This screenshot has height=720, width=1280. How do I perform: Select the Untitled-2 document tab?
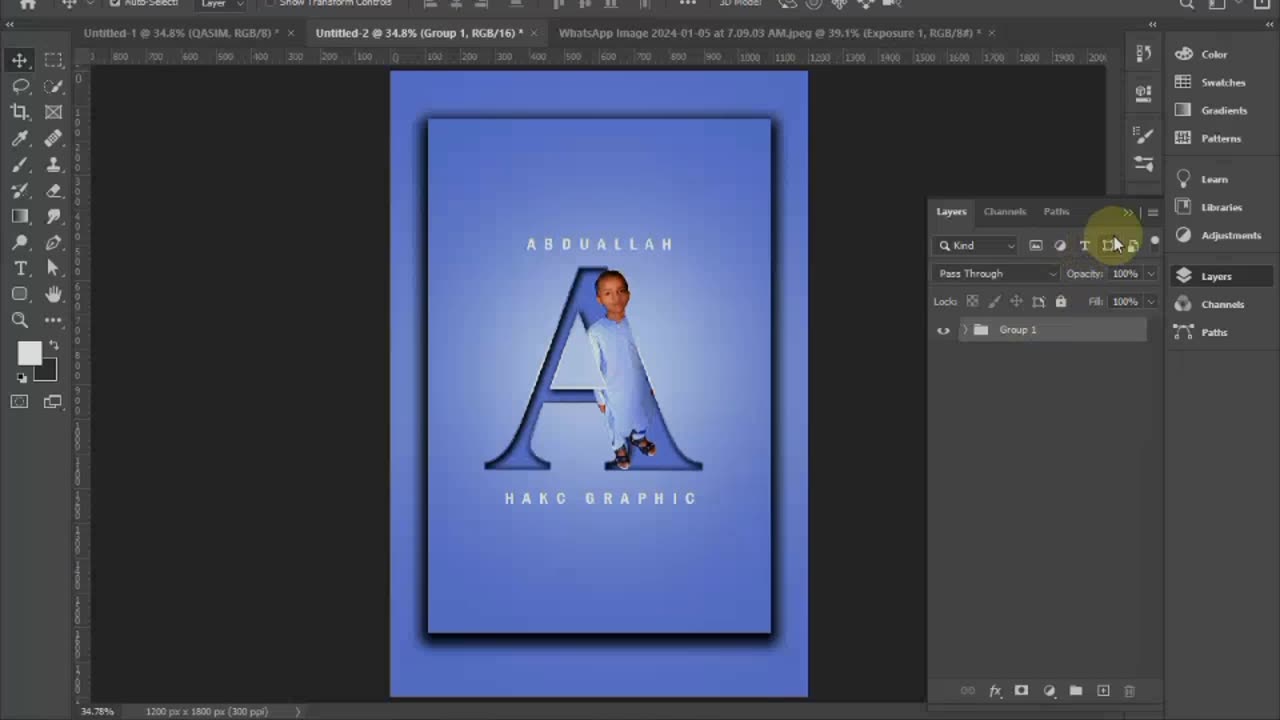(419, 33)
